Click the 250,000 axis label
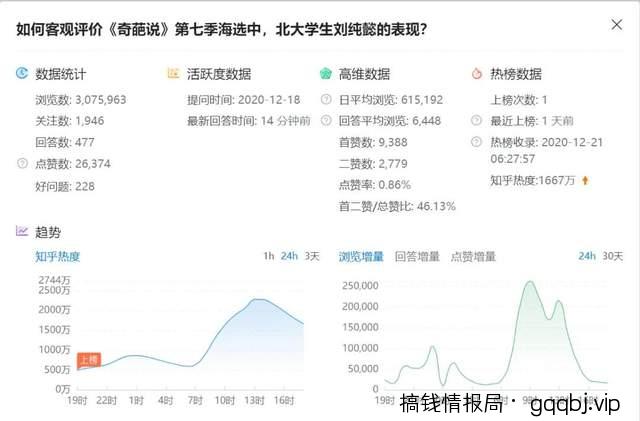640x421 pixels. (x=360, y=285)
